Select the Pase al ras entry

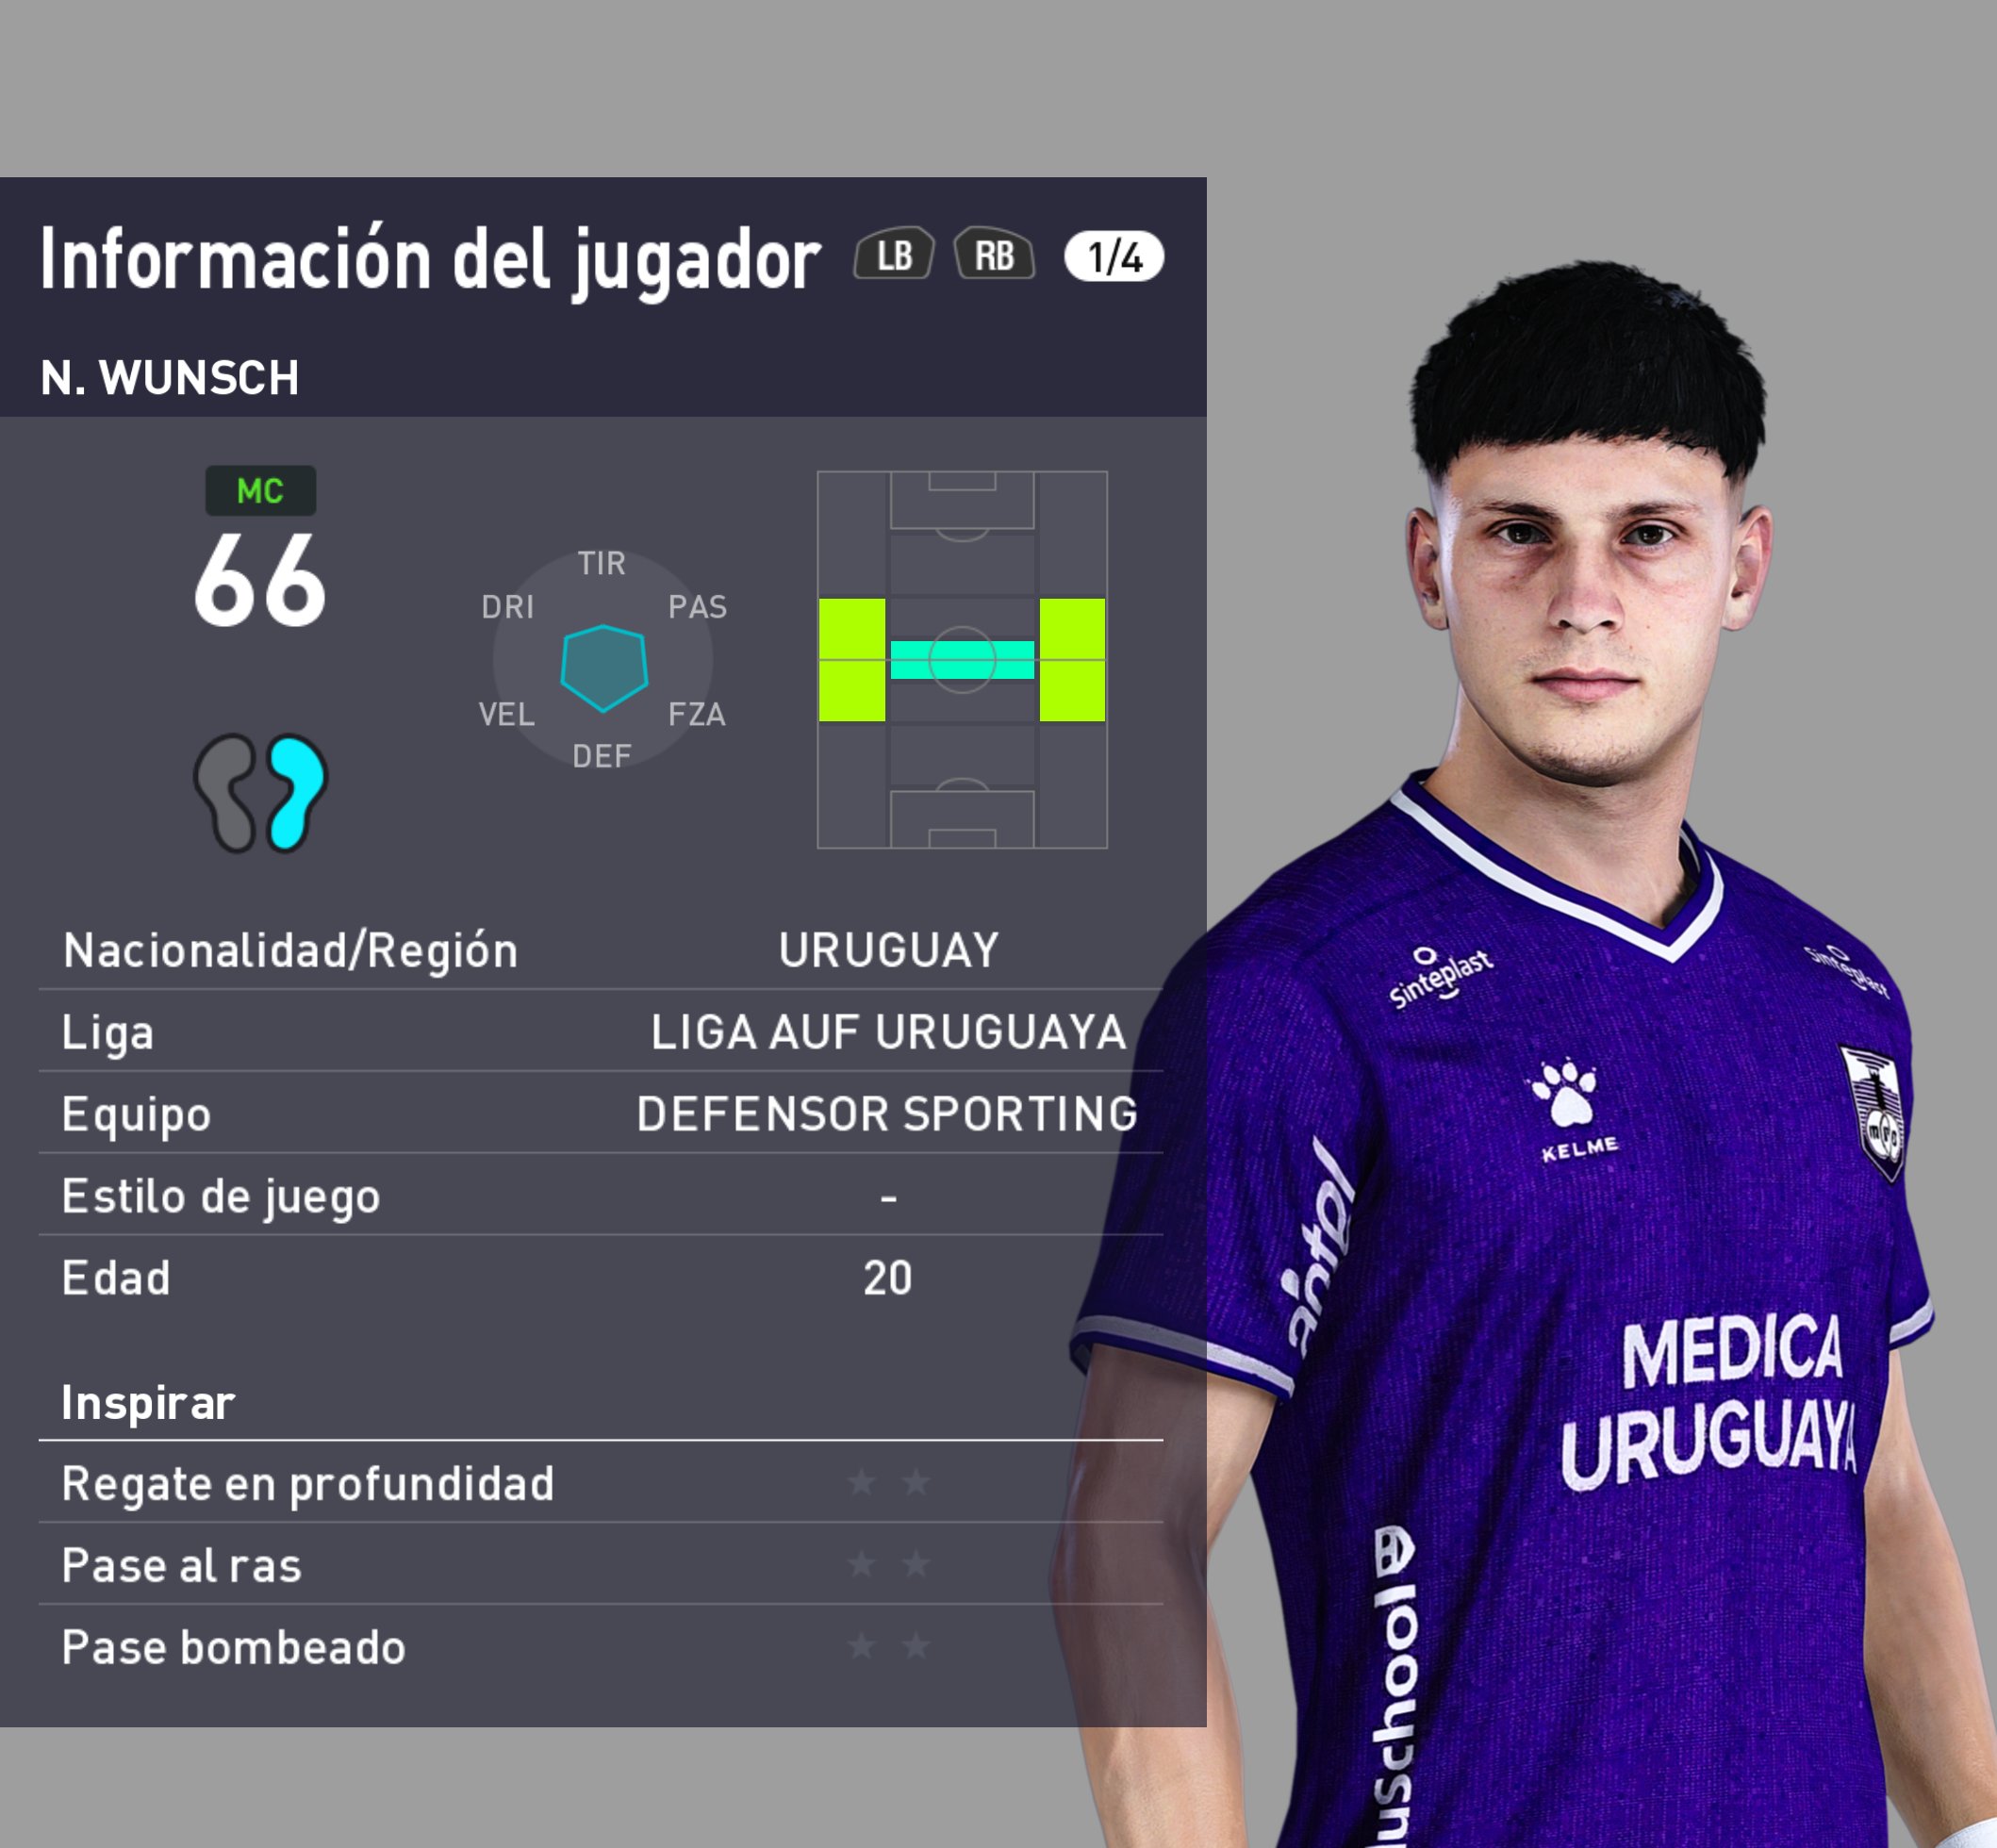(600, 1565)
